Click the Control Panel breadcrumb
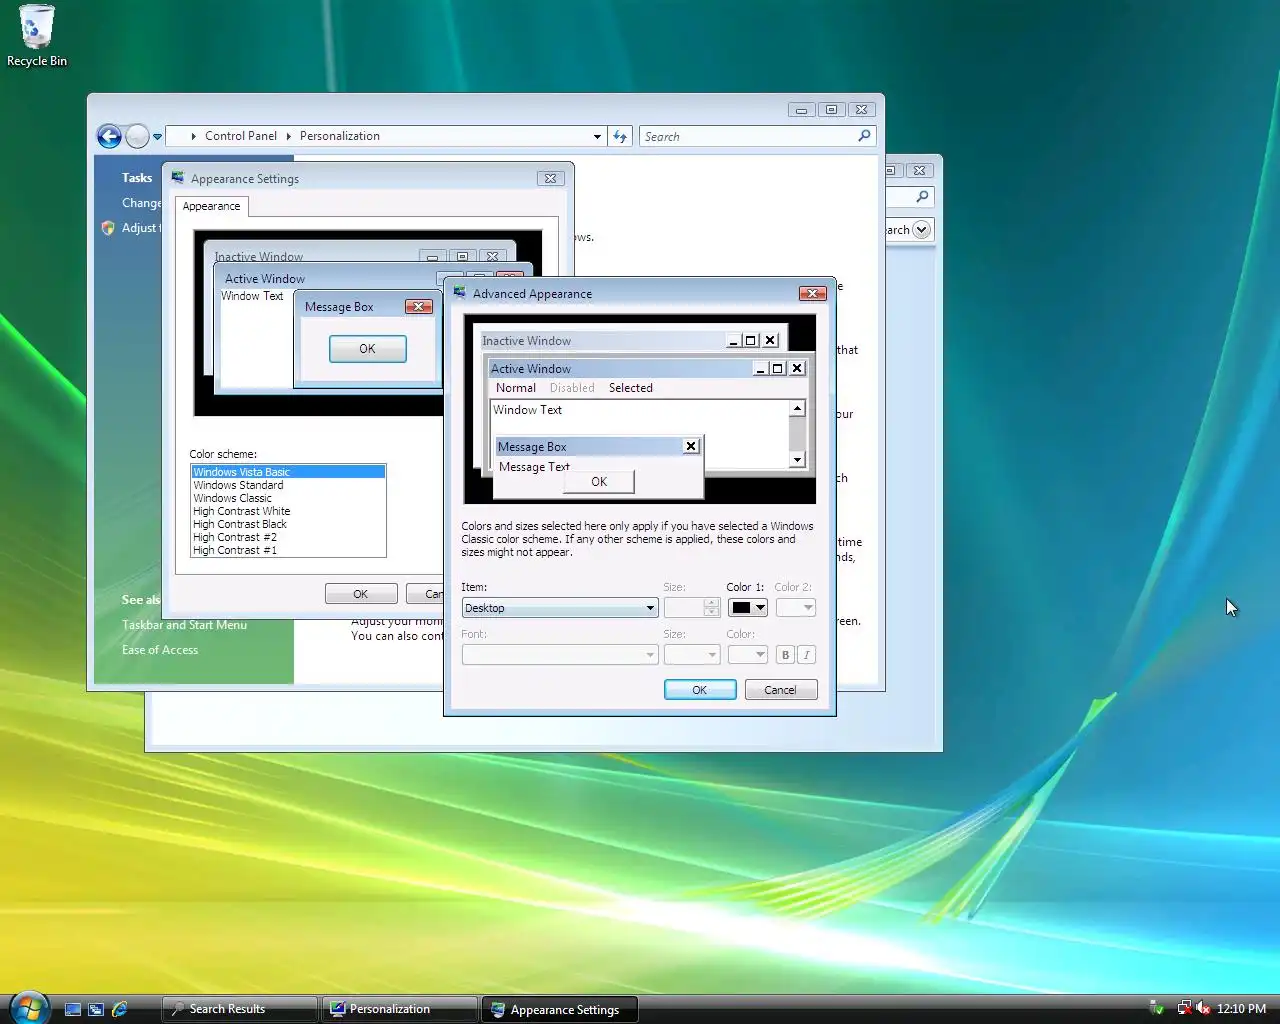Image resolution: width=1280 pixels, height=1024 pixels. click(240, 136)
